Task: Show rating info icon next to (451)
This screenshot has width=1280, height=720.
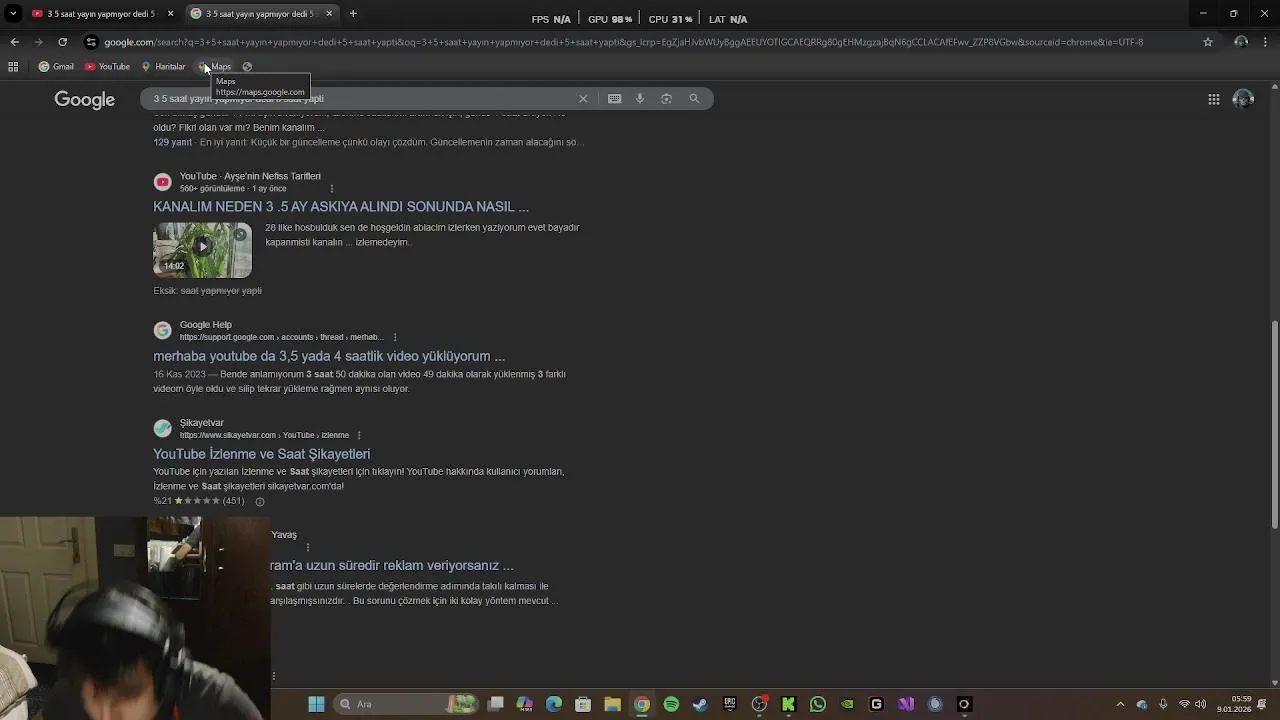Action: pos(259,502)
